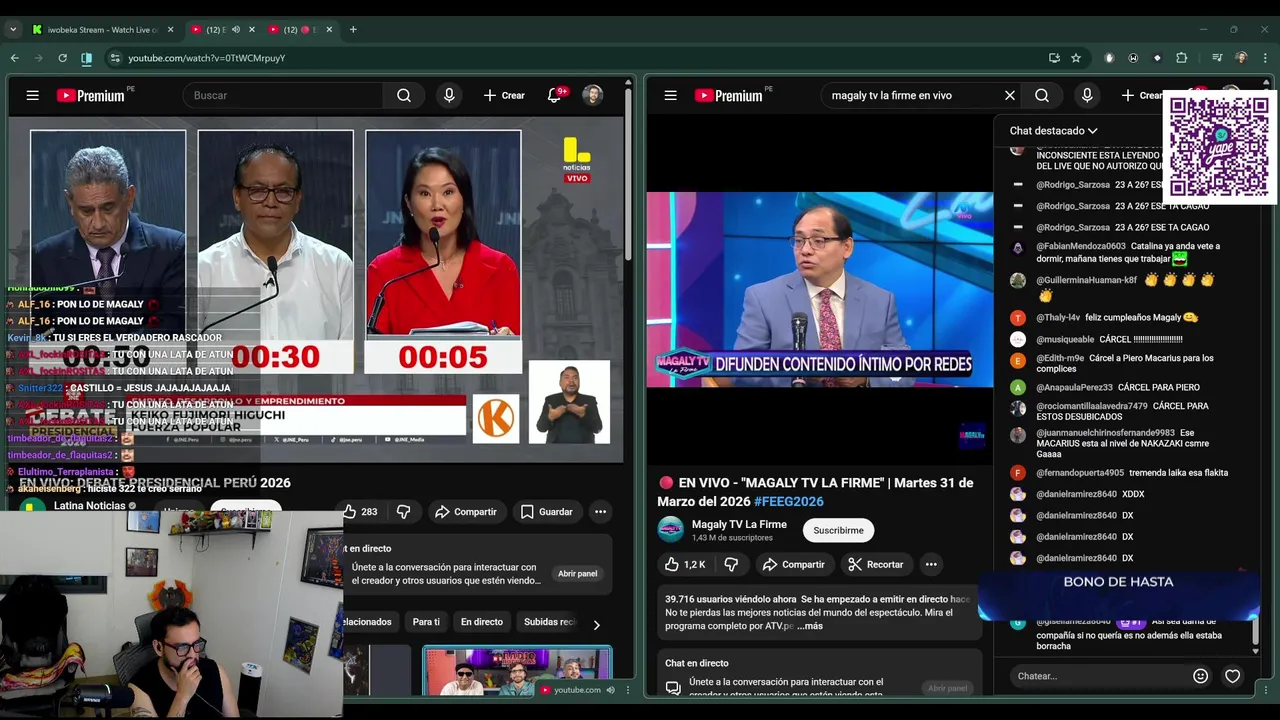Switch to the second YouTube tab playing audio
This screenshot has width=1280, height=720.
[222, 29]
